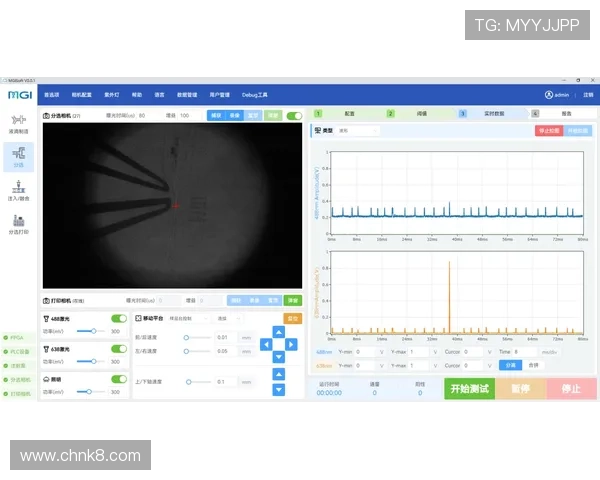This screenshot has height=480, width=600.
Task: Open the 相机配置 menu
Action: (x=81, y=95)
